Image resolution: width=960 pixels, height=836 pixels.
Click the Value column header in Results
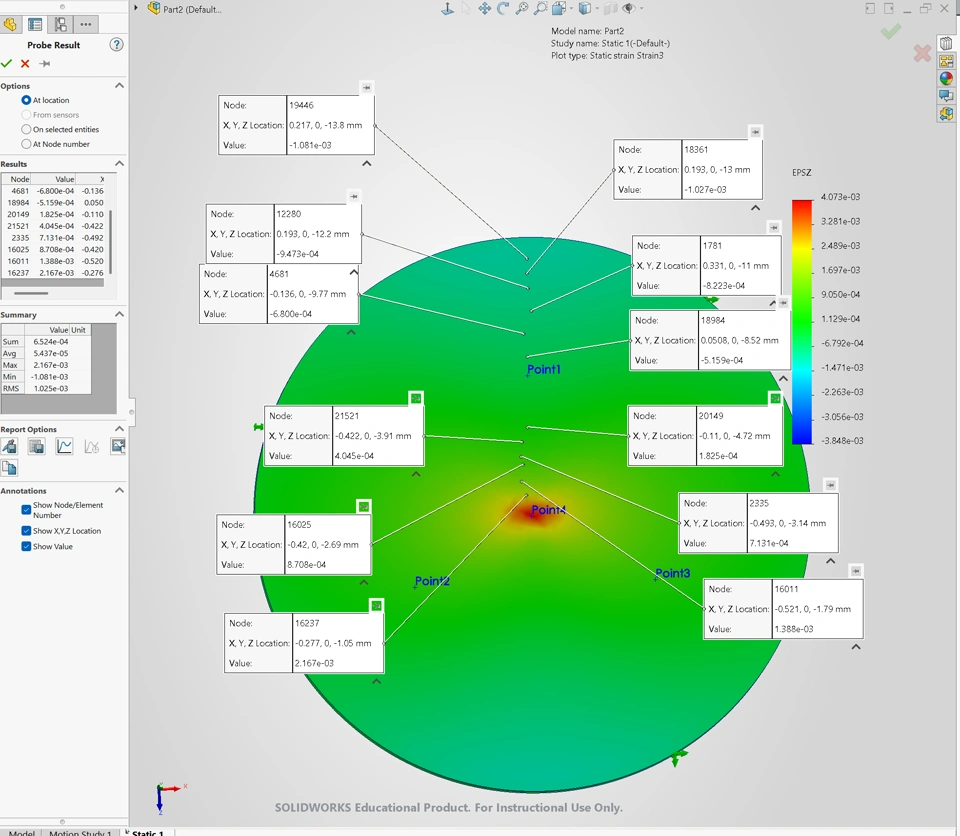[x=54, y=179]
